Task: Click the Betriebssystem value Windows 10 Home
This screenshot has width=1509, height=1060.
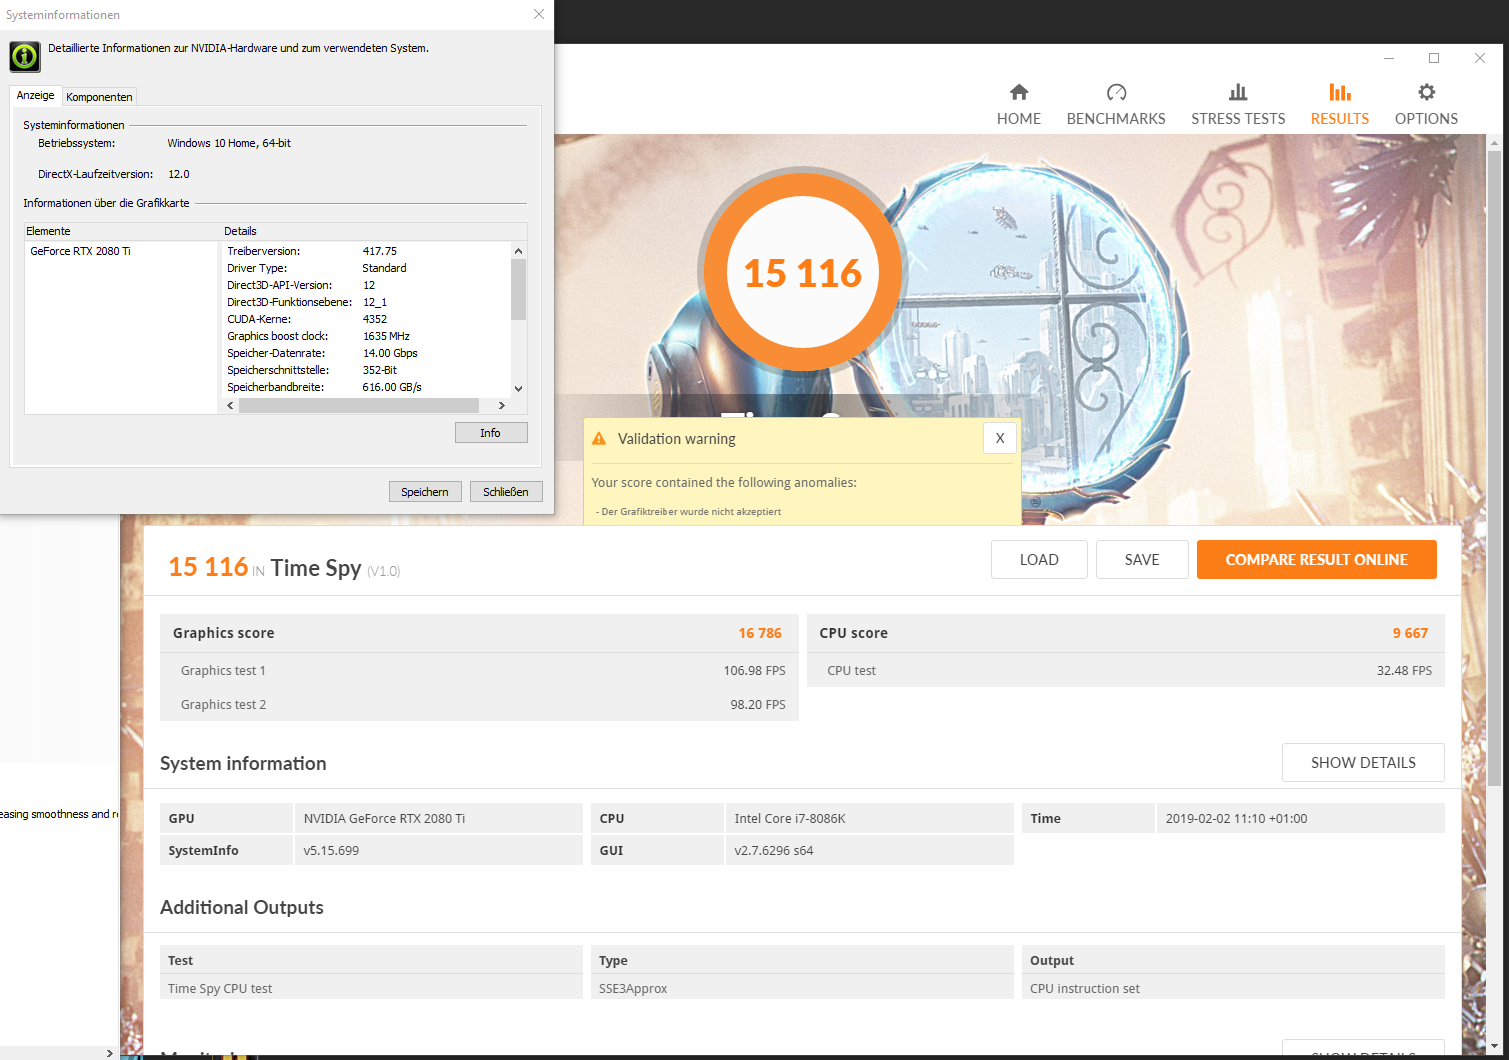Action: (x=229, y=143)
